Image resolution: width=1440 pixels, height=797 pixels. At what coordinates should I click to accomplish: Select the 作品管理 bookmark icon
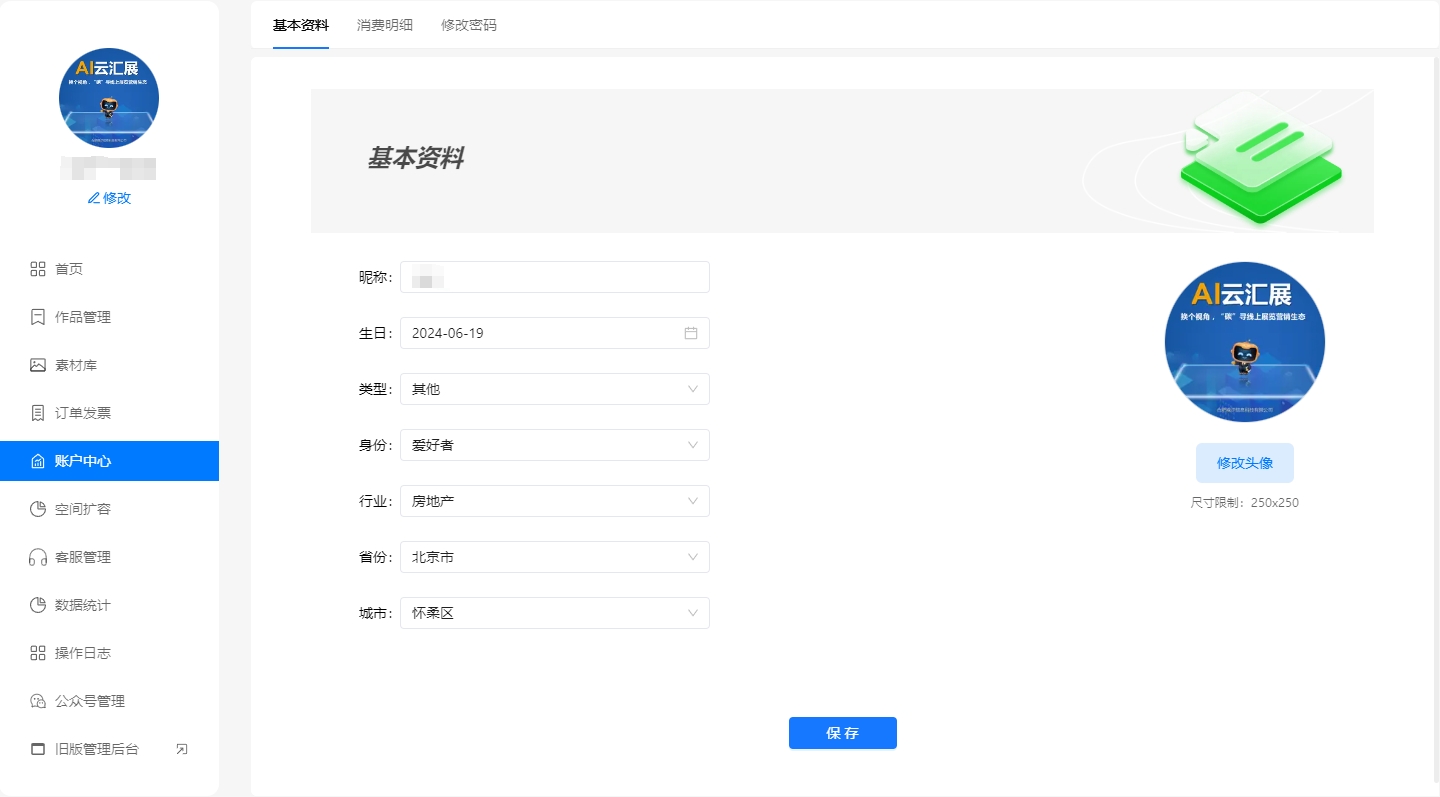click(34, 316)
